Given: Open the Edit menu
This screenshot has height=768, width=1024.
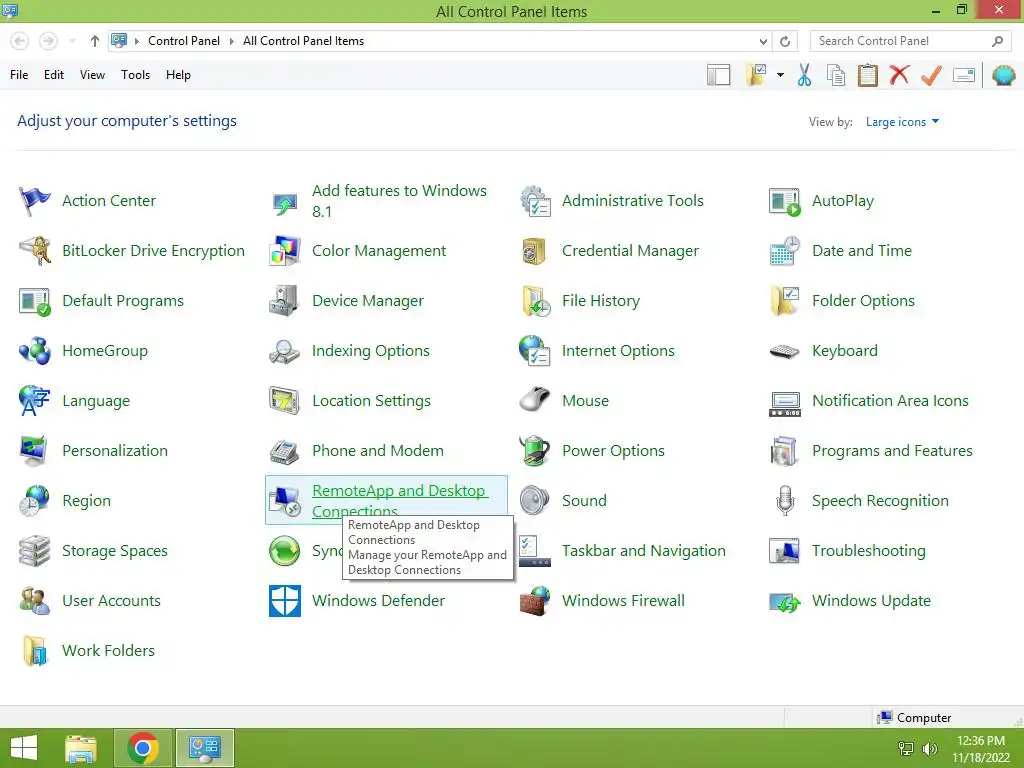Looking at the screenshot, I should click(54, 75).
